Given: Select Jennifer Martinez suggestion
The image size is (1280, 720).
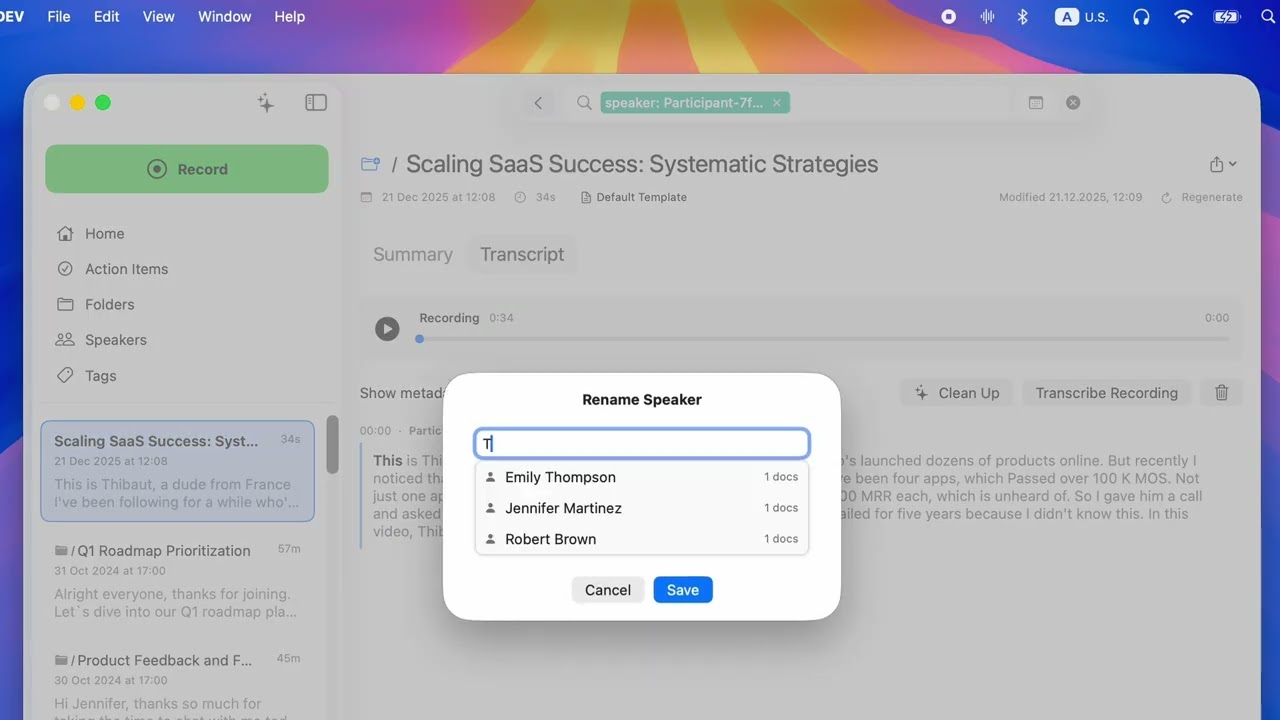Looking at the screenshot, I should pos(641,508).
